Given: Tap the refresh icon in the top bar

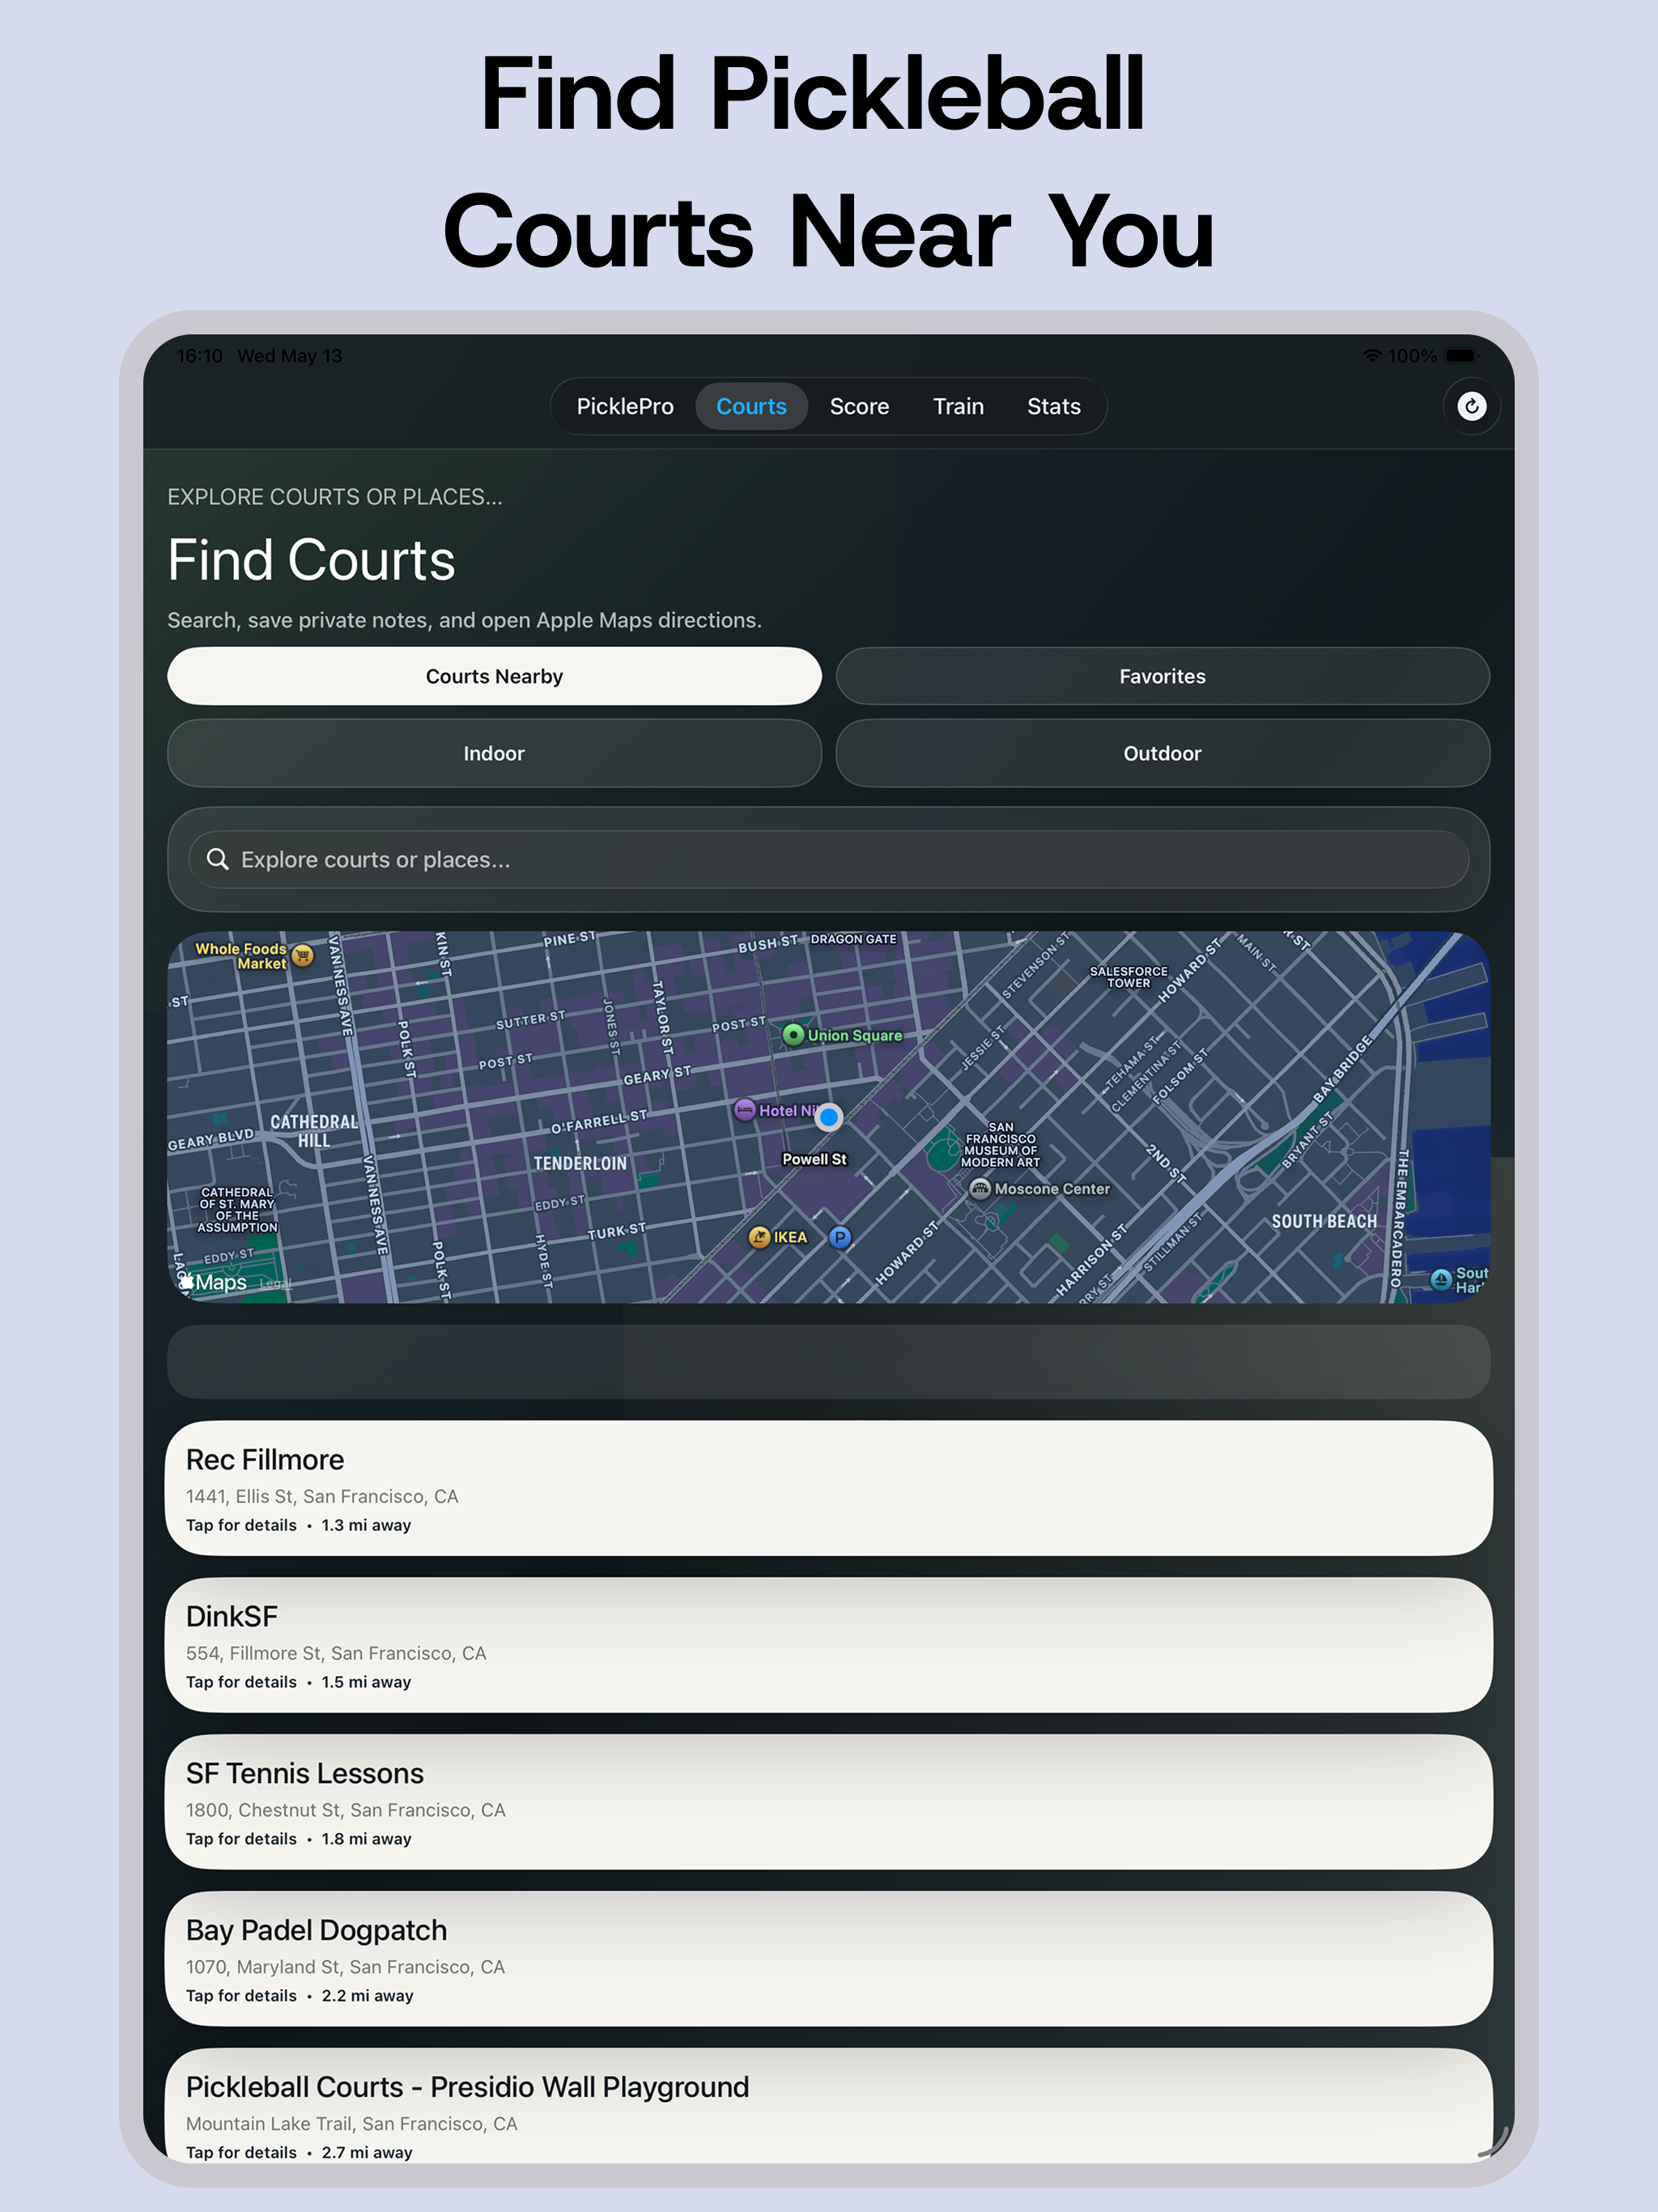Looking at the screenshot, I should pos(1471,406).
